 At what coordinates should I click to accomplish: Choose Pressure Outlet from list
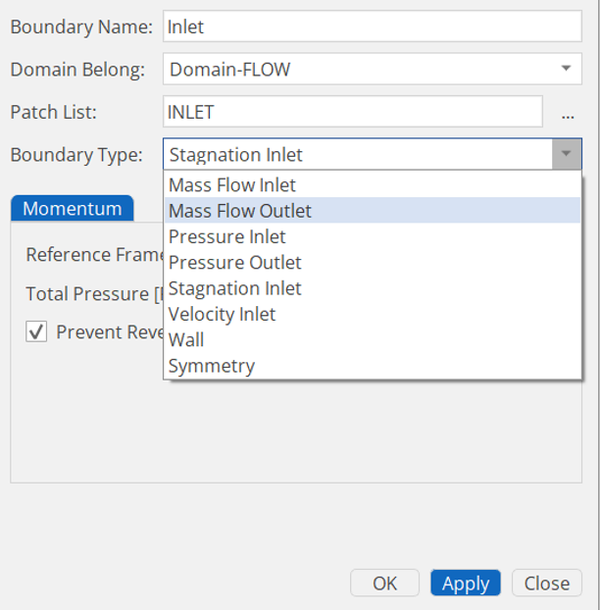[x=235, y=263]
